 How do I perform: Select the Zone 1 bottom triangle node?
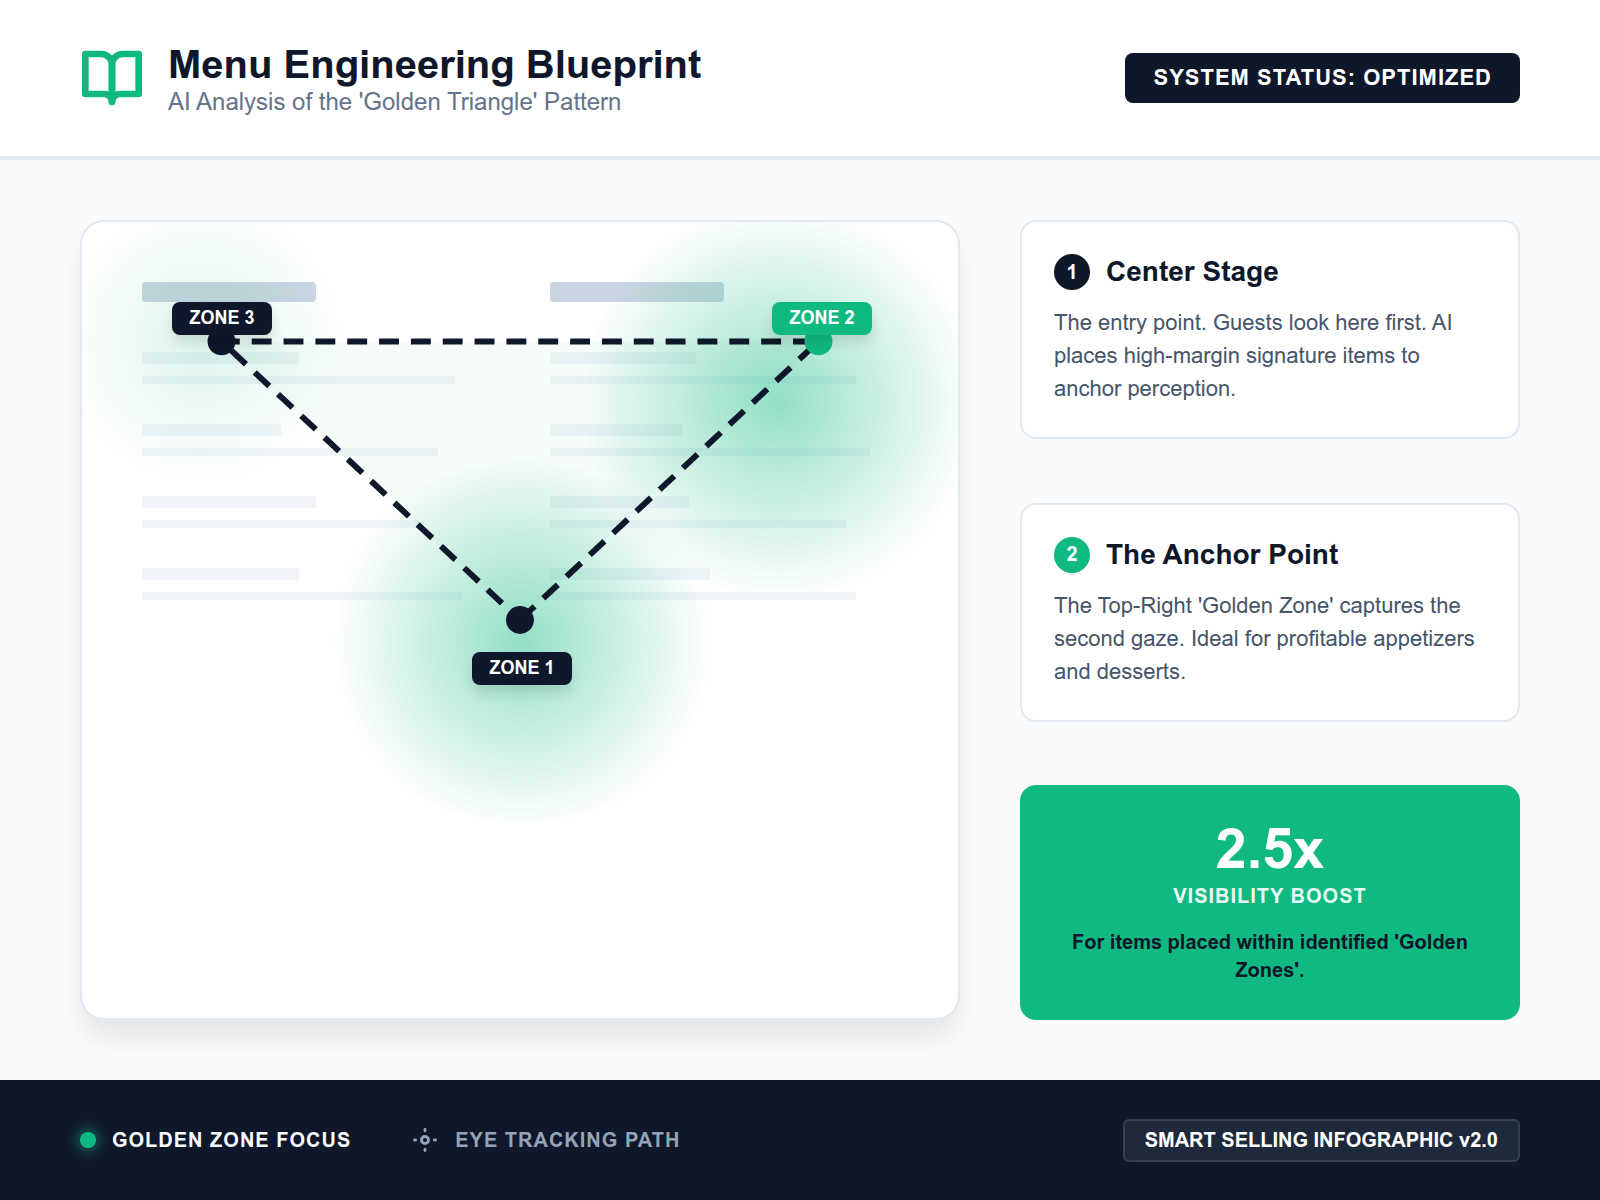click(520, 620)
